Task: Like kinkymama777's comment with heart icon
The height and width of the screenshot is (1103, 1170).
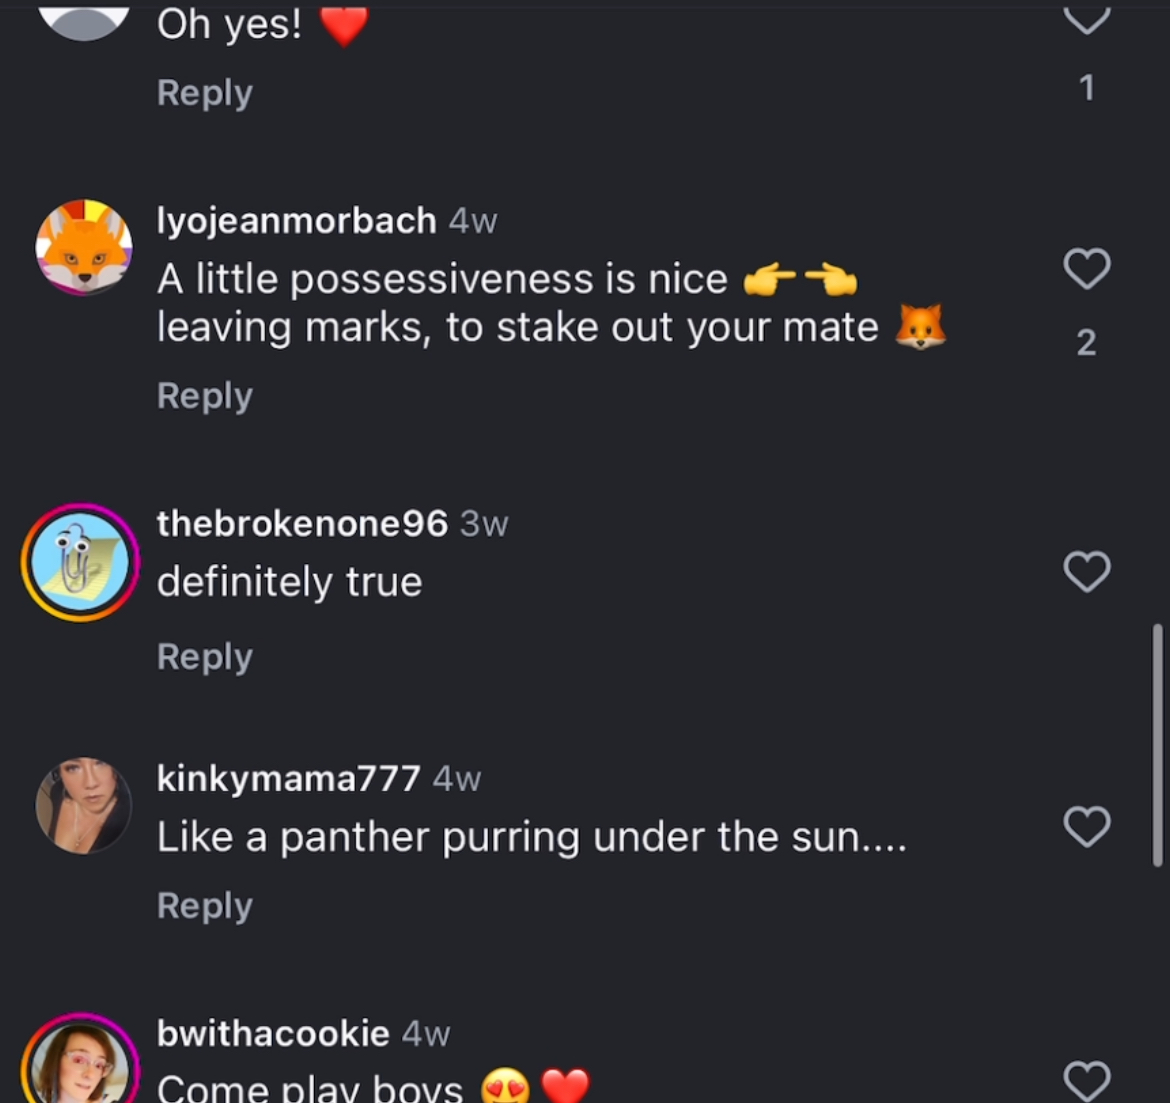Action: [x=1086, y=826]
